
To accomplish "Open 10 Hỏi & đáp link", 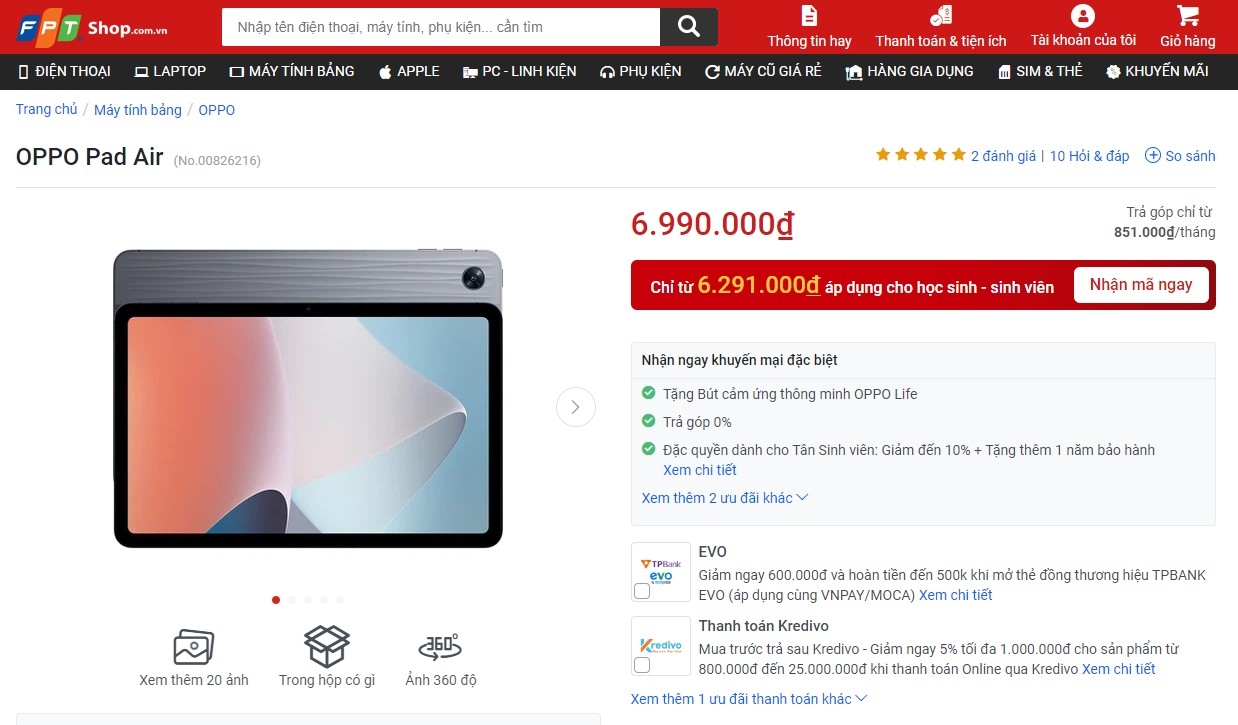I will pos(1089,156).
